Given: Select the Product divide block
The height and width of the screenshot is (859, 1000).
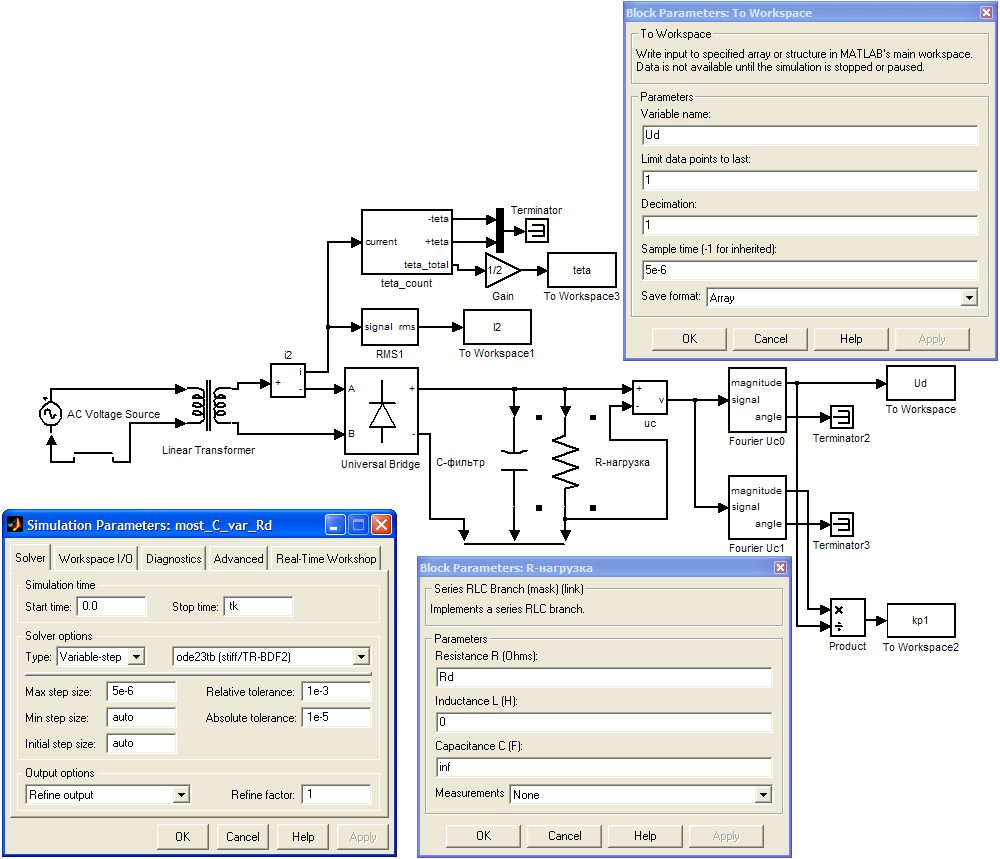Looking at the screenshot, I should click(x=848, y=617).
